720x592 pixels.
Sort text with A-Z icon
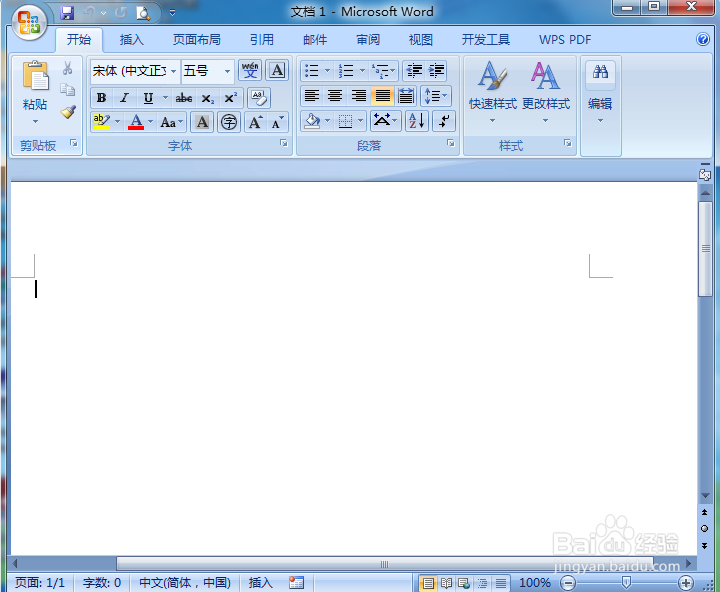coord(416,121)
